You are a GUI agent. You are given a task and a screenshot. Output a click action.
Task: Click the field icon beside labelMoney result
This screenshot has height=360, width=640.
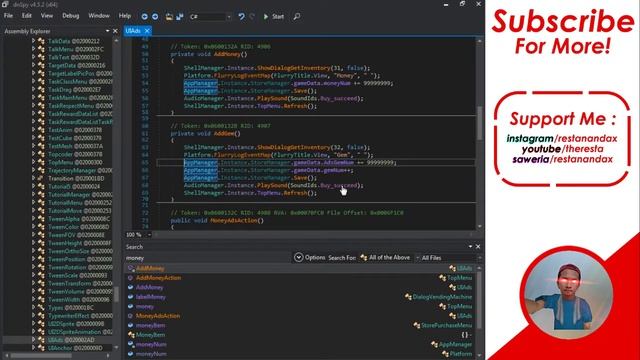point(131,297)
